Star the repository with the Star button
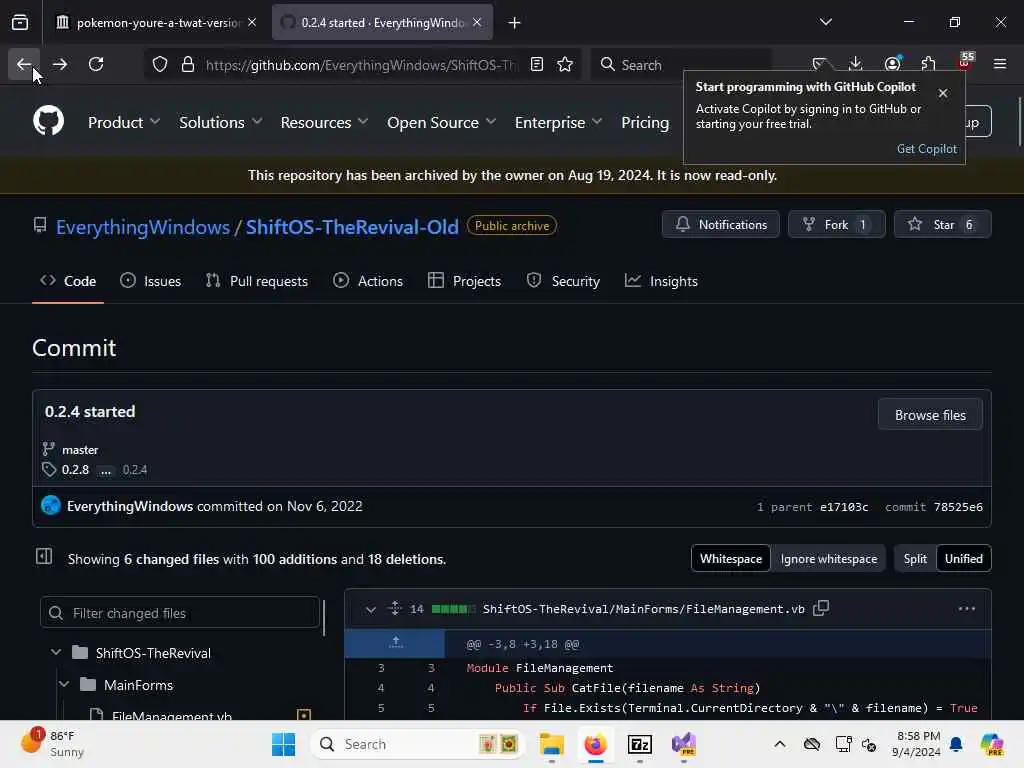 942,225
